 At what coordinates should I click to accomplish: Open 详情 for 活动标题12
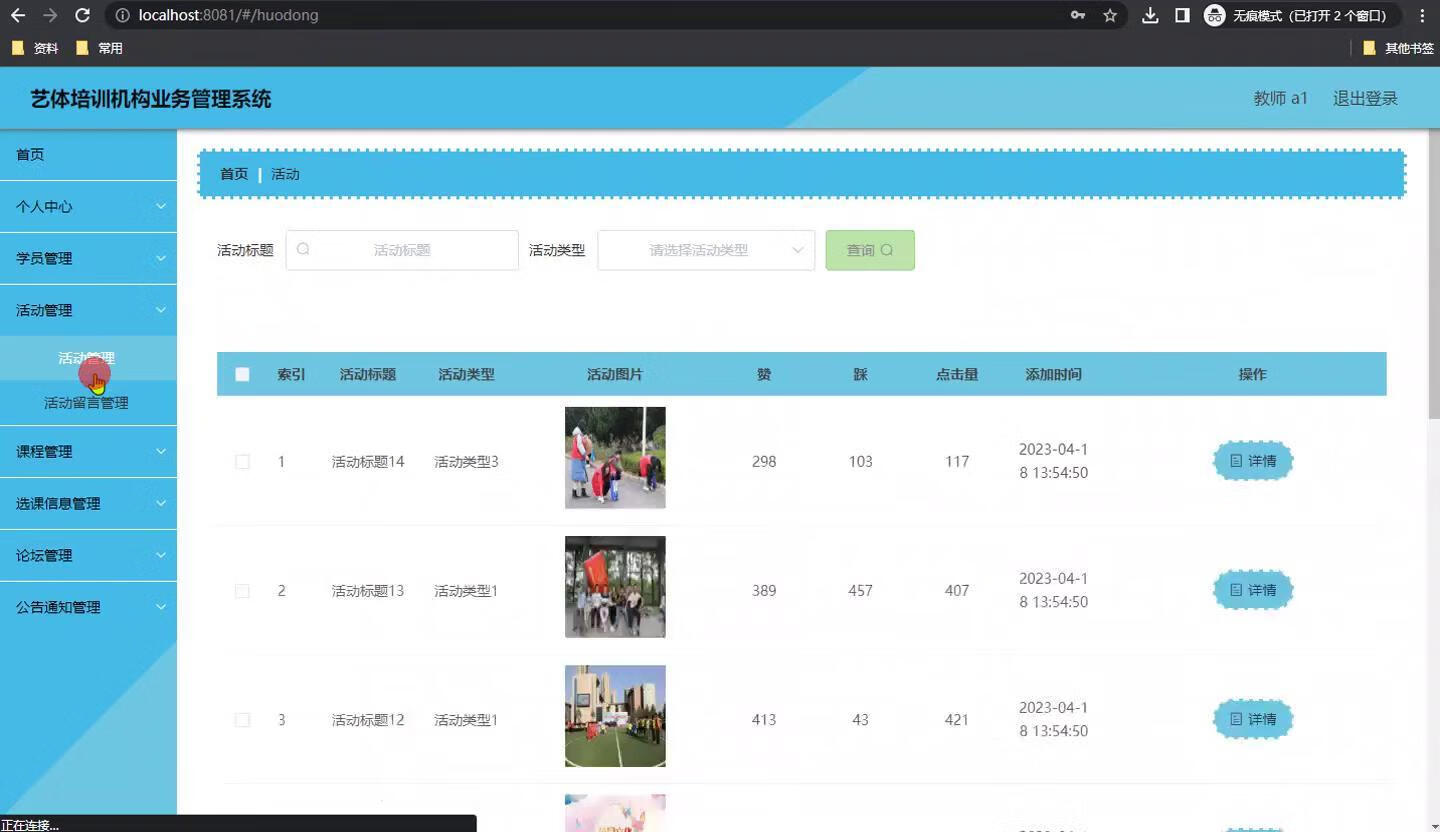coord(1253,719)
